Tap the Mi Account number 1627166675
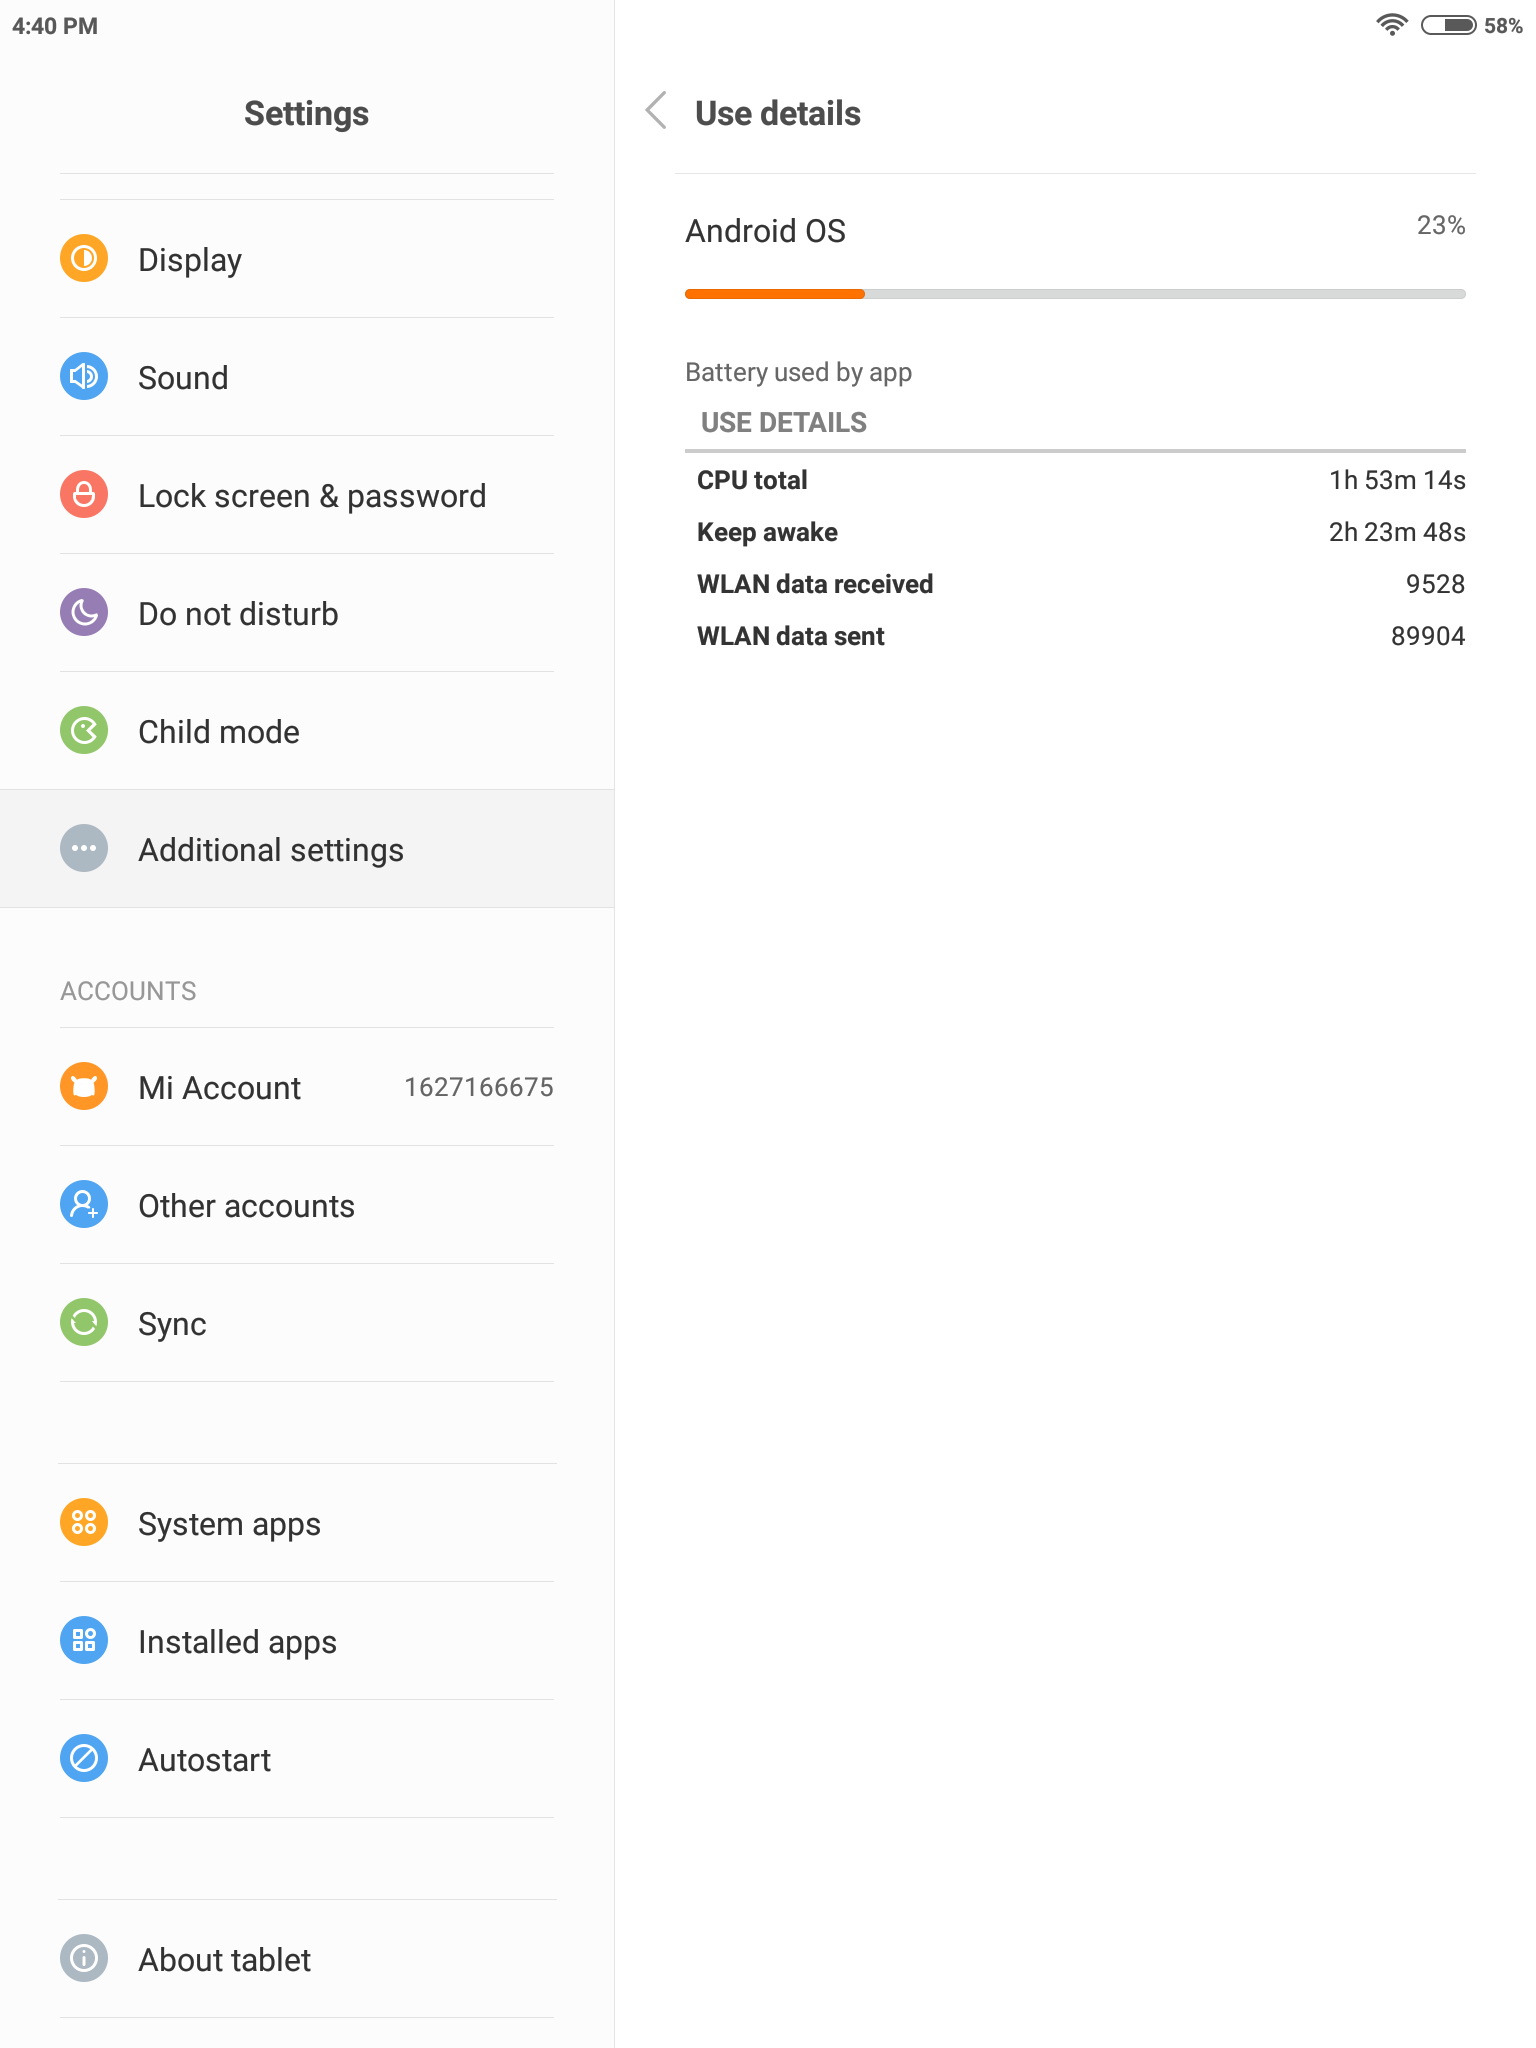 tap(478, 1087)
